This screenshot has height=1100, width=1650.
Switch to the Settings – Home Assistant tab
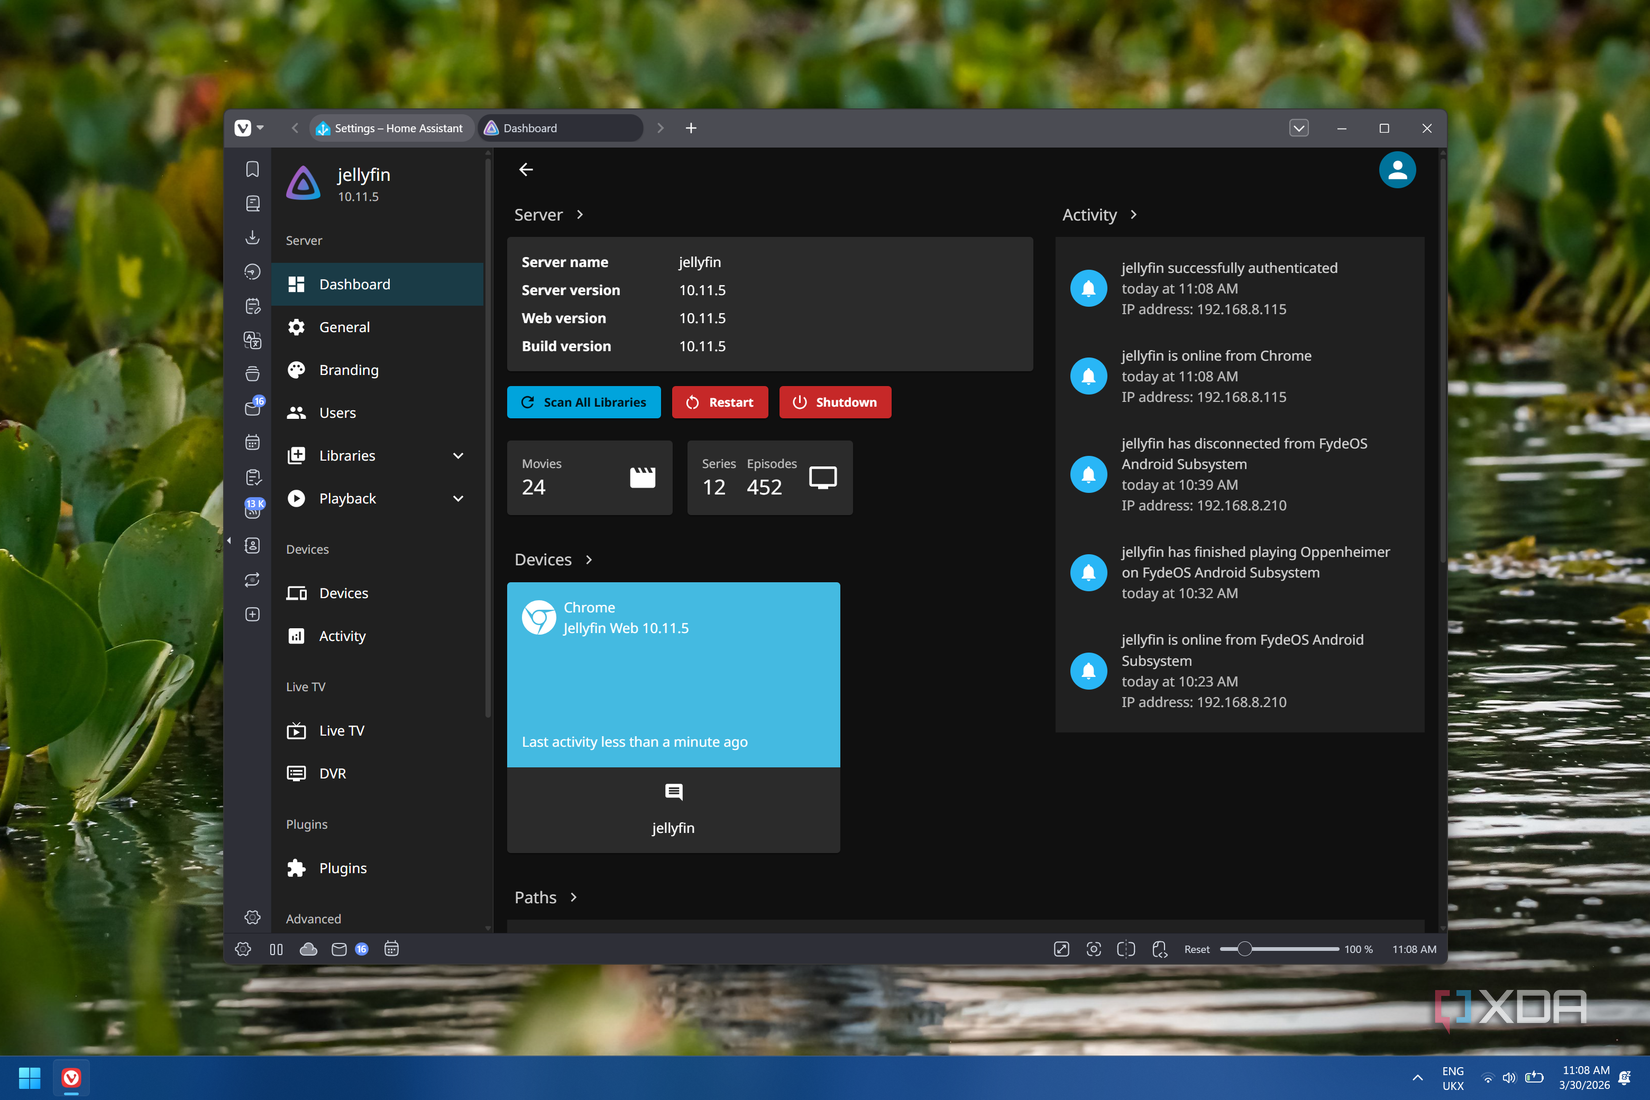tap(391, 128)
